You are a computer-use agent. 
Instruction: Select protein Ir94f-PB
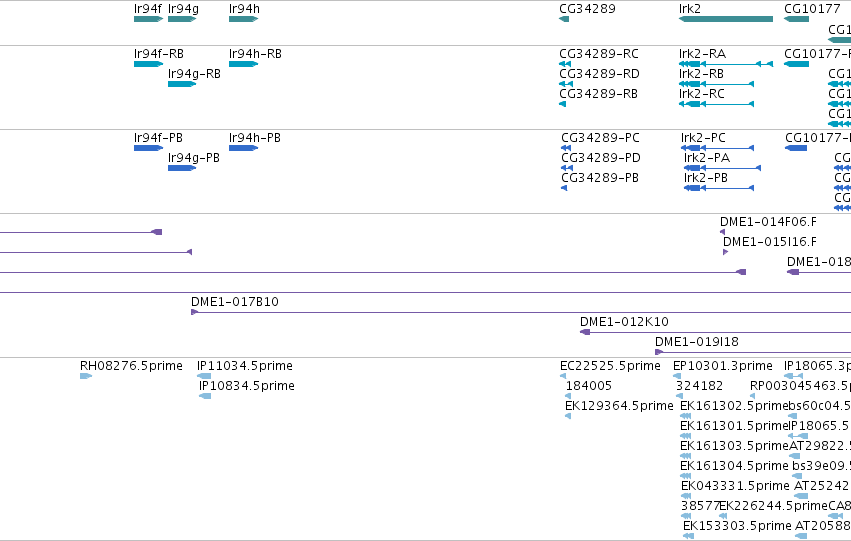[148, 148]
